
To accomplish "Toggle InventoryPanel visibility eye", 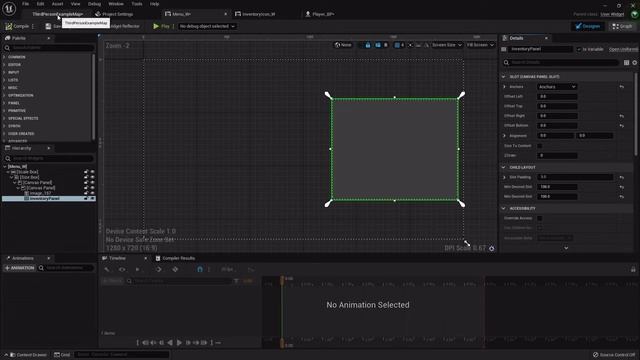I will pos(93,198).
